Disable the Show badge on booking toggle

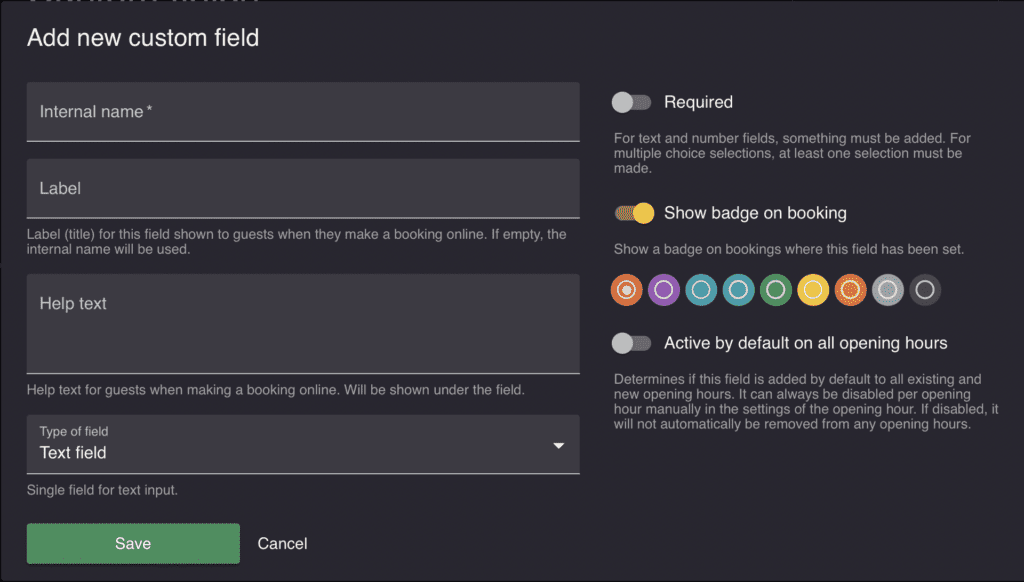632,213
